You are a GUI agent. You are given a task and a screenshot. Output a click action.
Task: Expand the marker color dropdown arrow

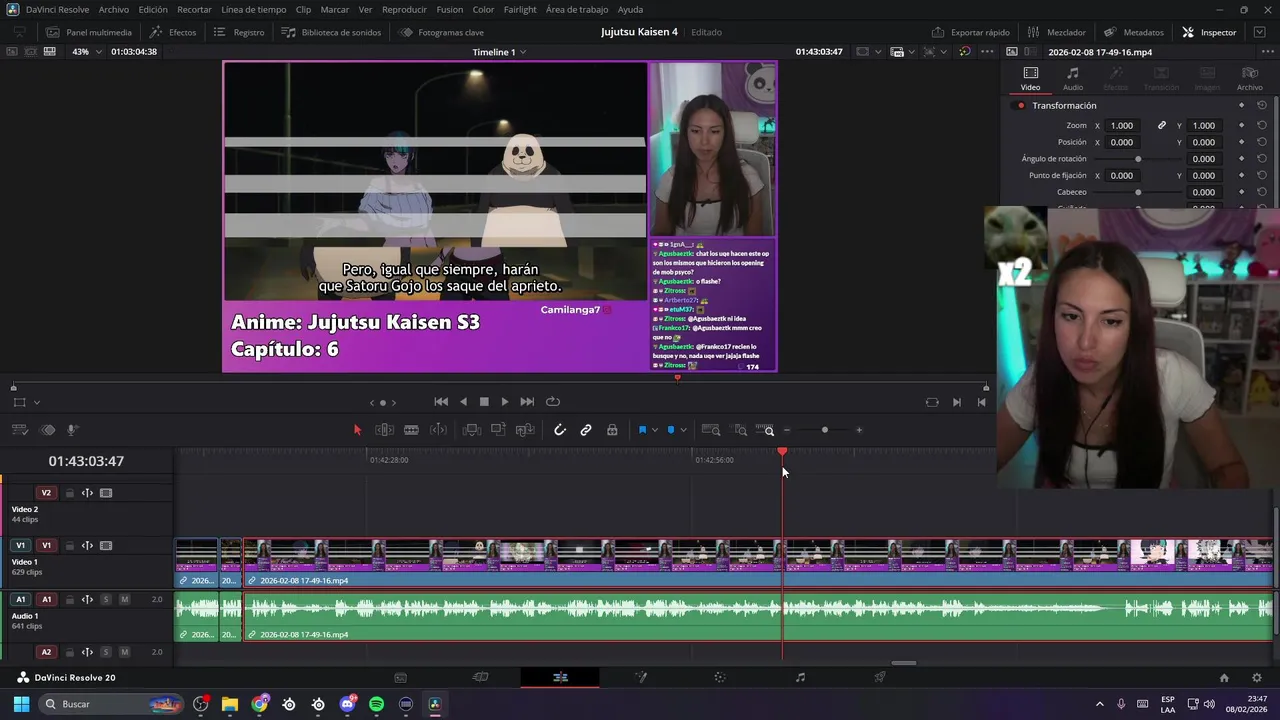coord(683,430)
